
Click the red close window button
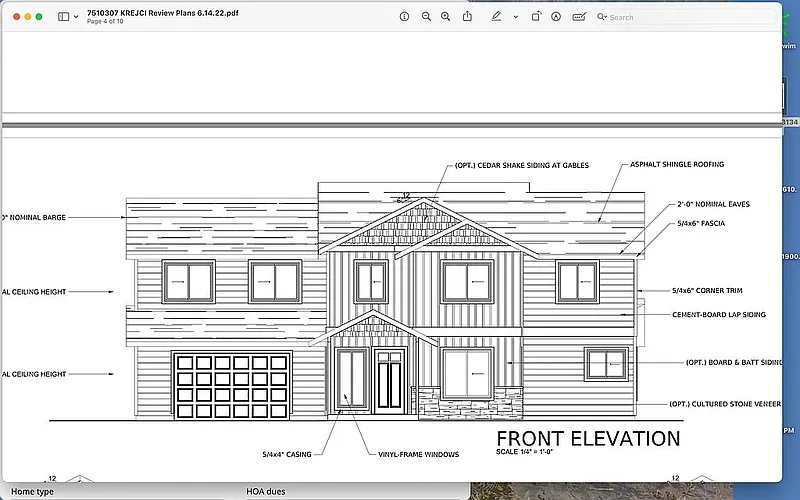pos(14,17)
